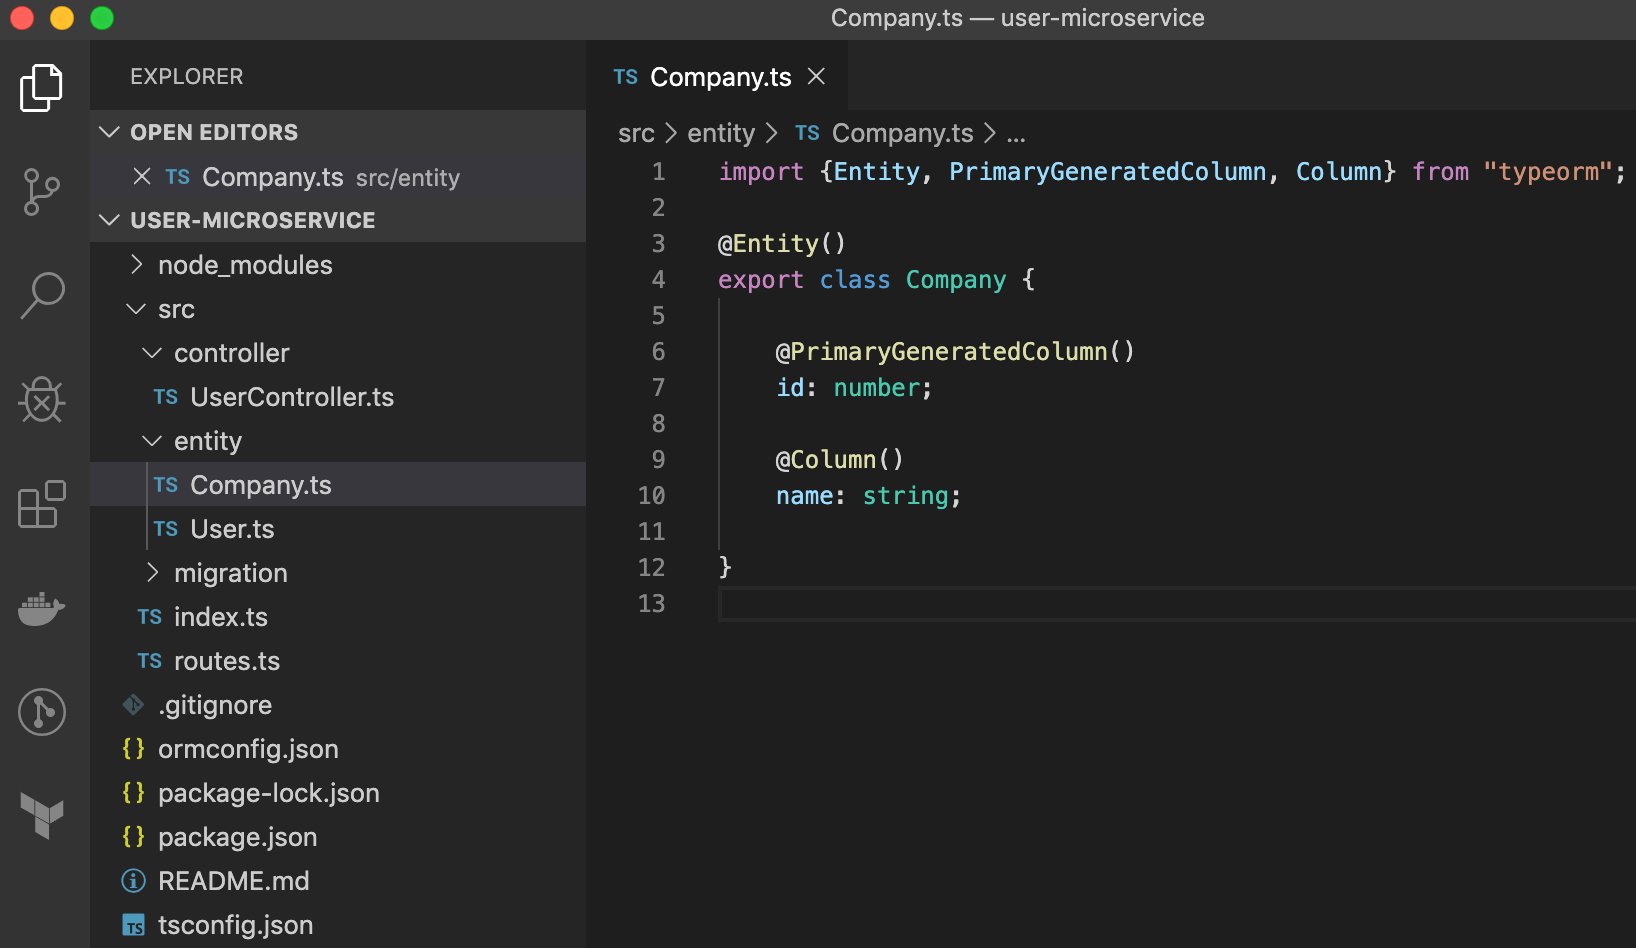This screenshot has width=1636, height=948.
Task: Open the Explorer view in the activity bar
Action: tap(41, 88)
